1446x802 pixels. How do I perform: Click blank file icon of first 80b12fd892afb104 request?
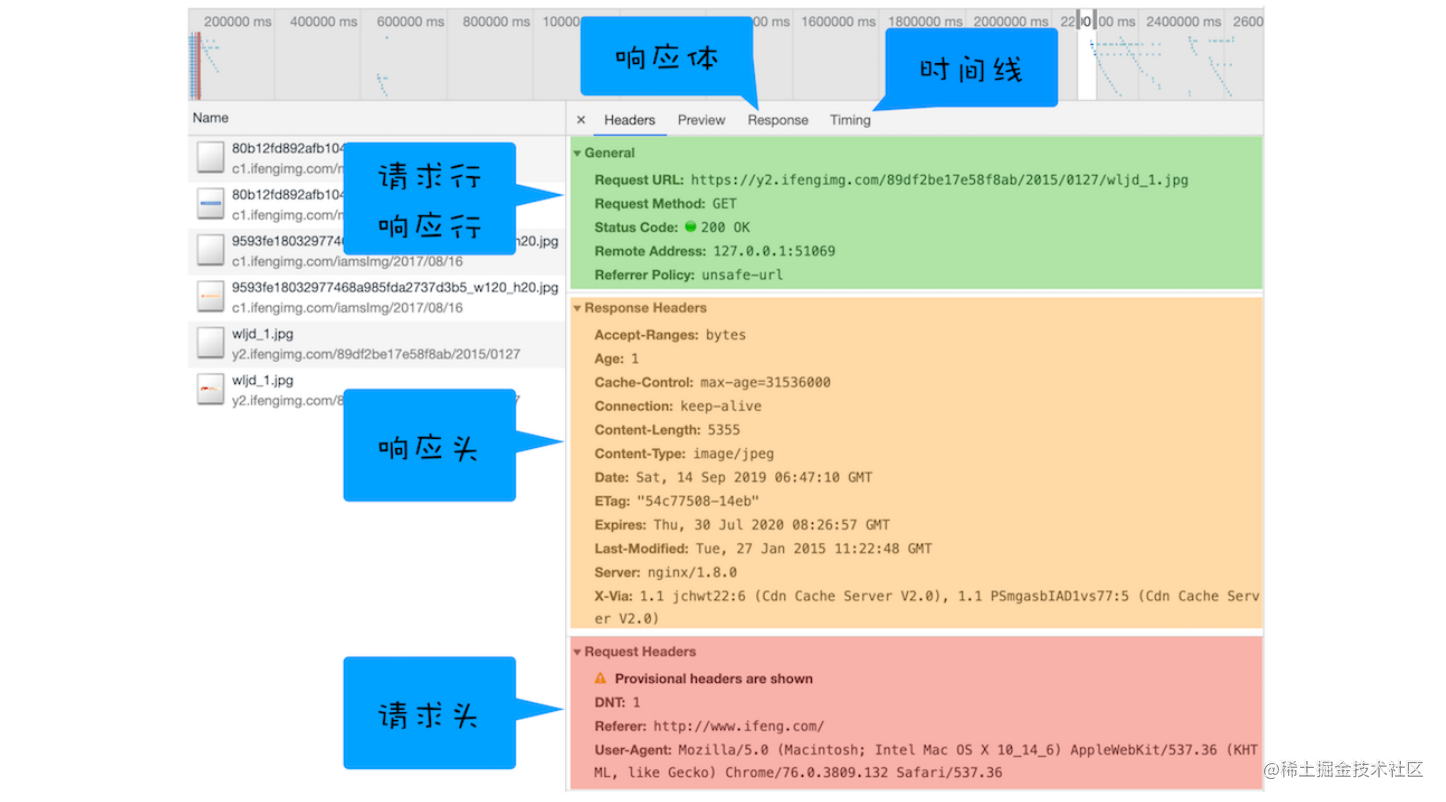[210, 158]
